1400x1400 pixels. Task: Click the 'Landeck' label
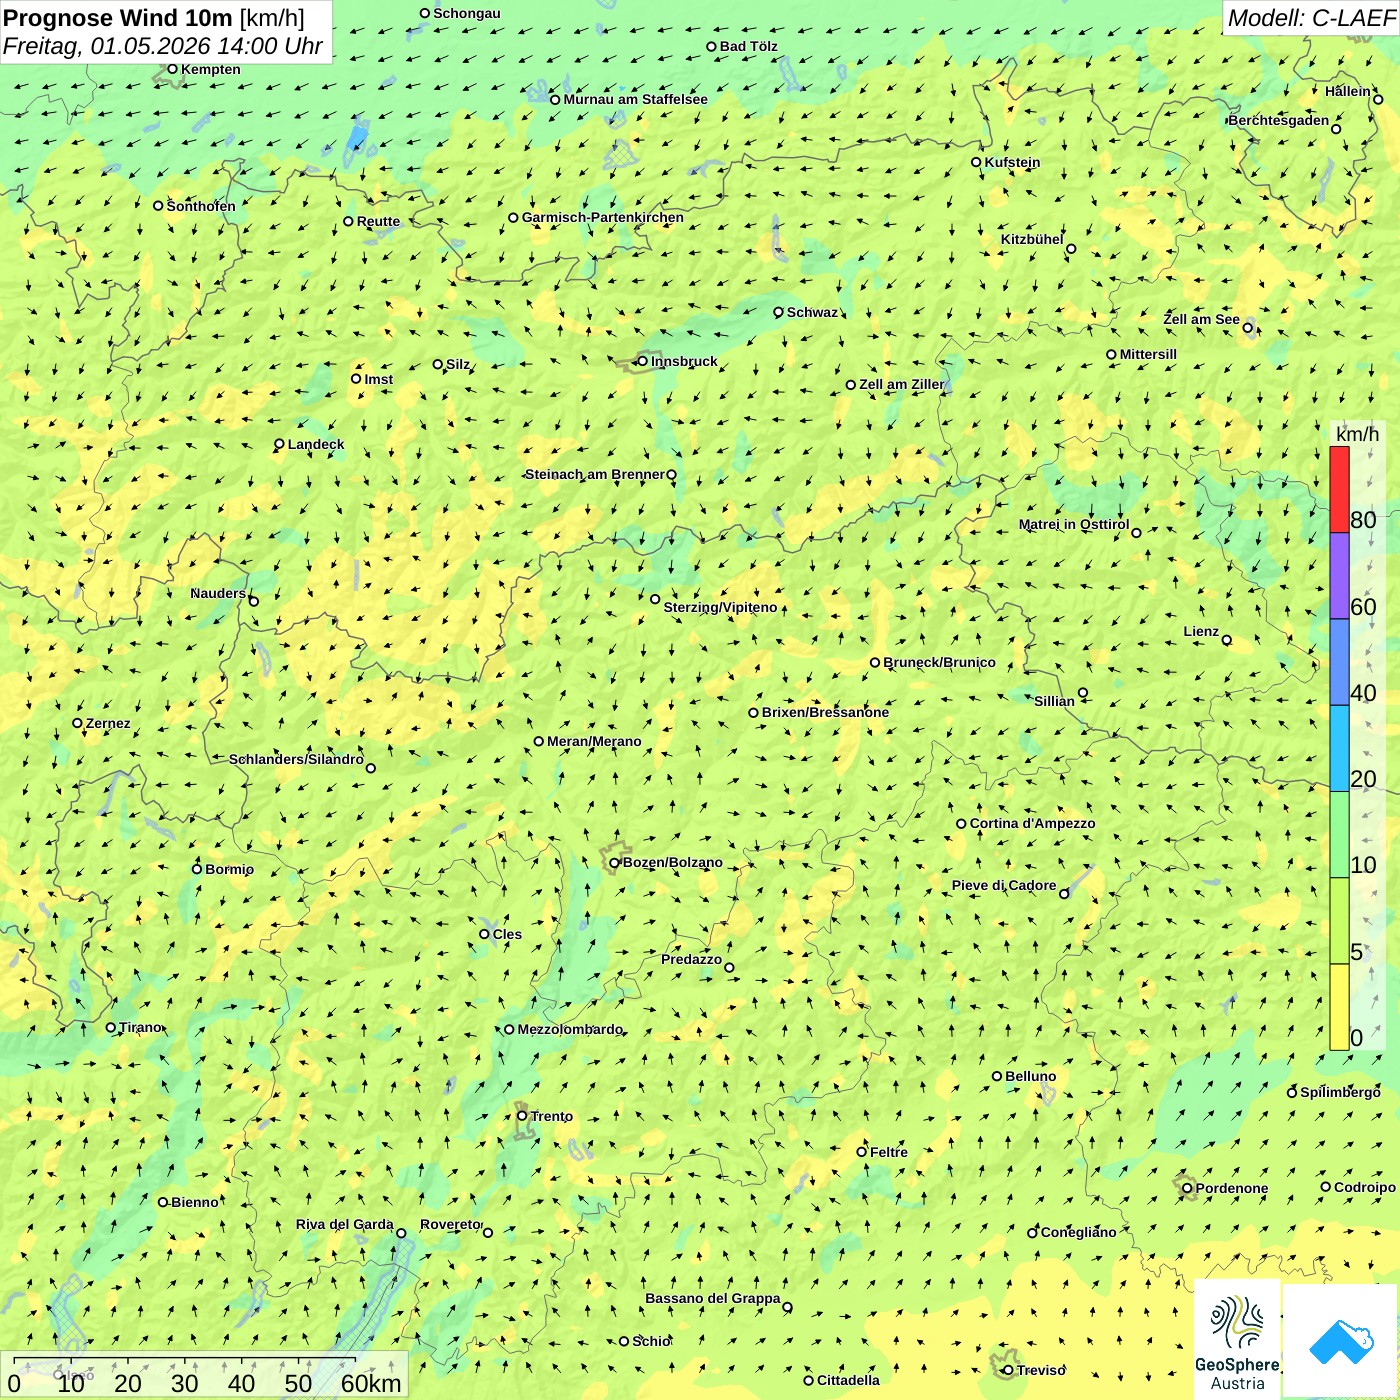(316, 444)
